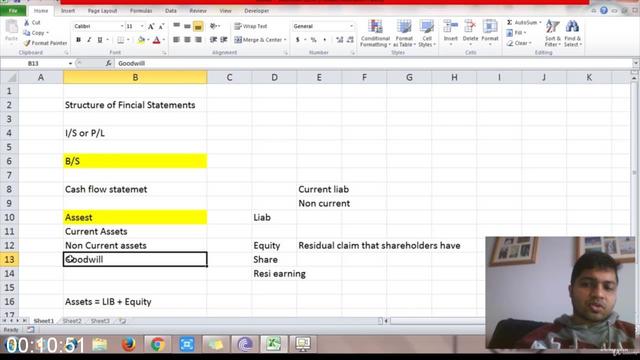The height and width of the screenshot is (360, 640).
Task: Open Firefox from the taskbar
Action: coord(129,344)
